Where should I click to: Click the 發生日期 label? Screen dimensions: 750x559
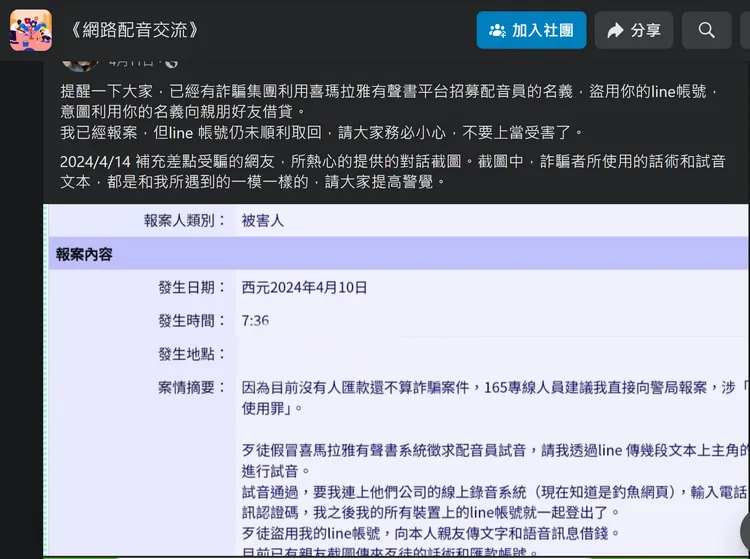pyautogui.click(x=191, y=287)
